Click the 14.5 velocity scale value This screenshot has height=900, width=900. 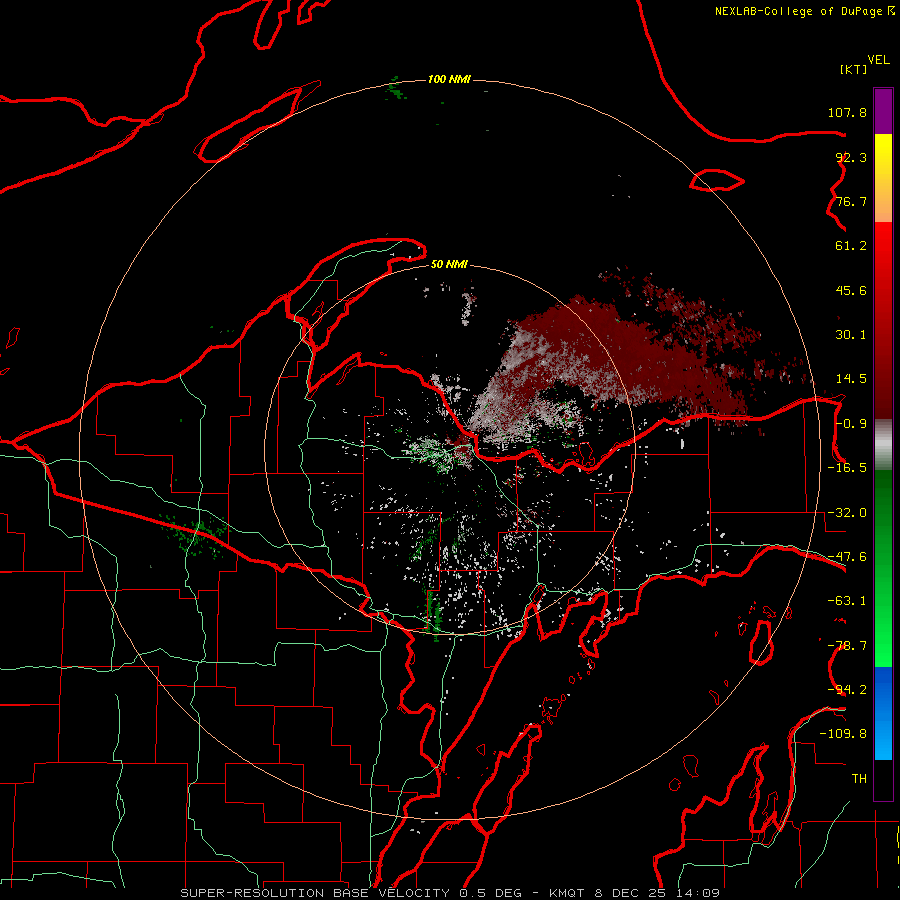[x=851, y=379]
